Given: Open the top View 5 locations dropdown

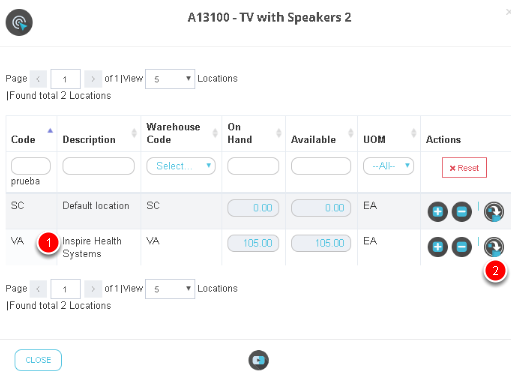Looking at the screenshot, I should click(170, 79).
